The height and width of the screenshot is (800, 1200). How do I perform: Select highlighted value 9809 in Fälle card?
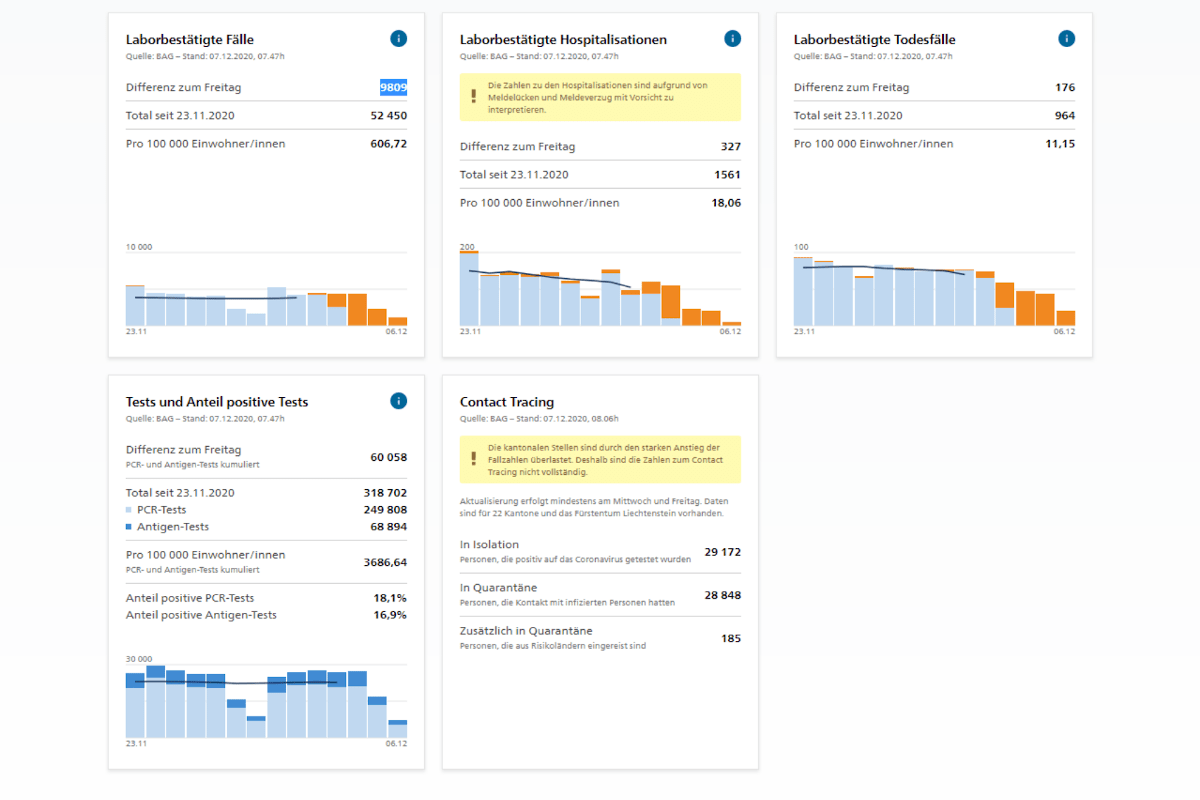[393, 87]
